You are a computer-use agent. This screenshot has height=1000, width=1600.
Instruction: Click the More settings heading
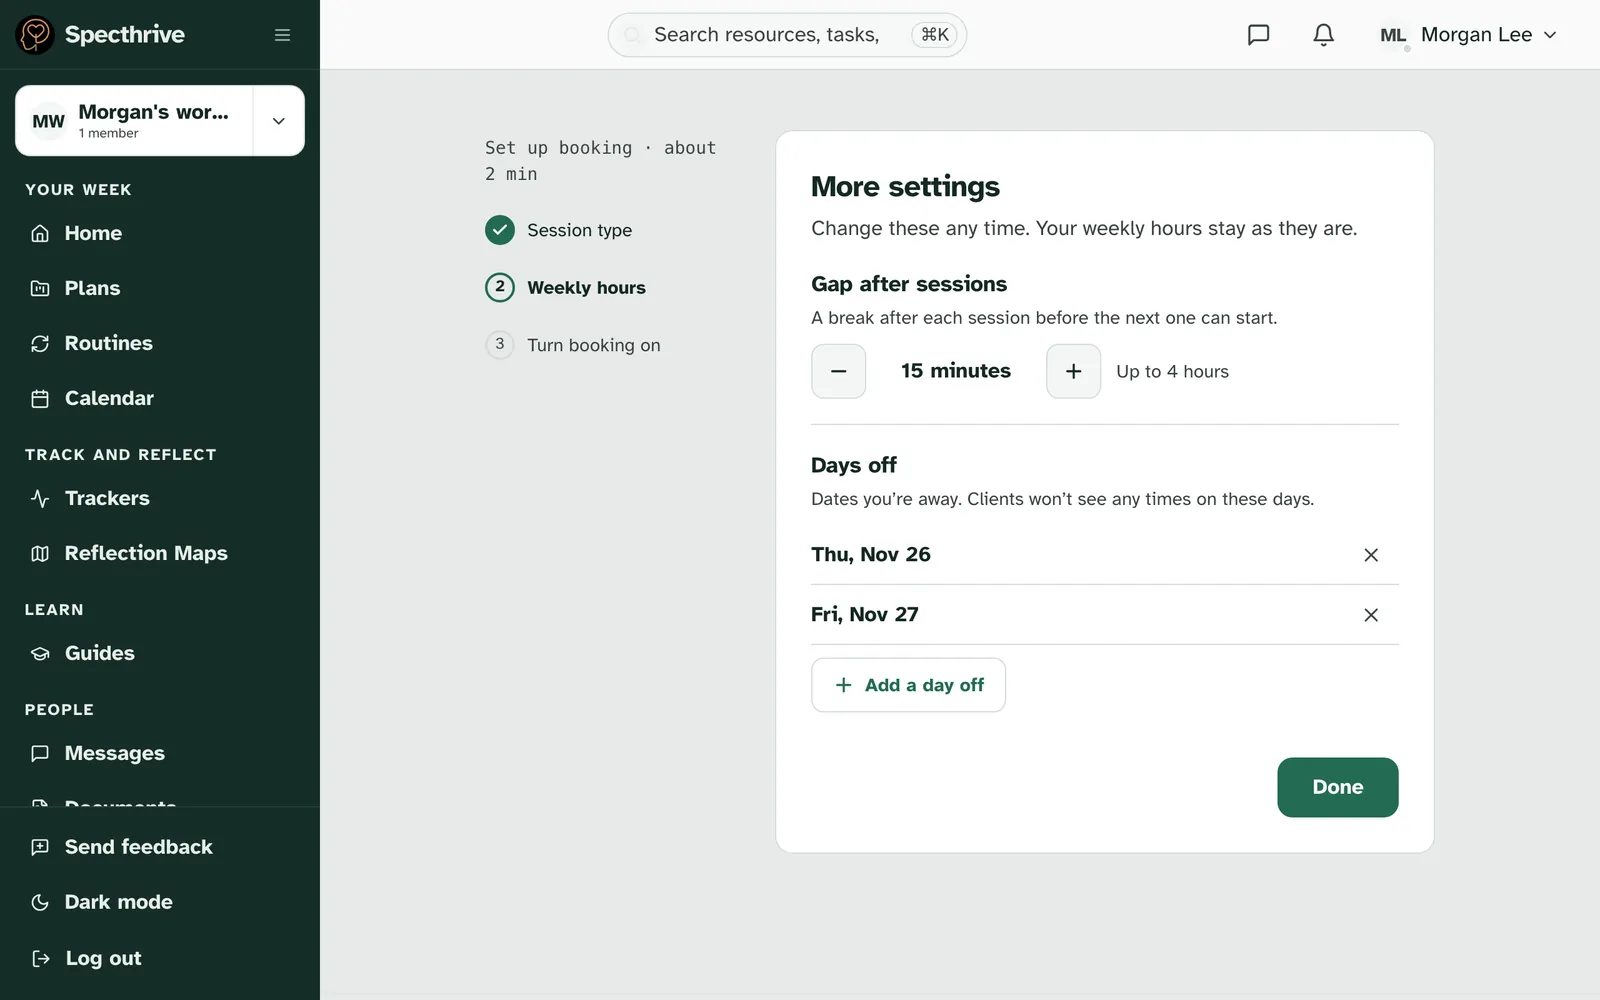tap(906, 187)
